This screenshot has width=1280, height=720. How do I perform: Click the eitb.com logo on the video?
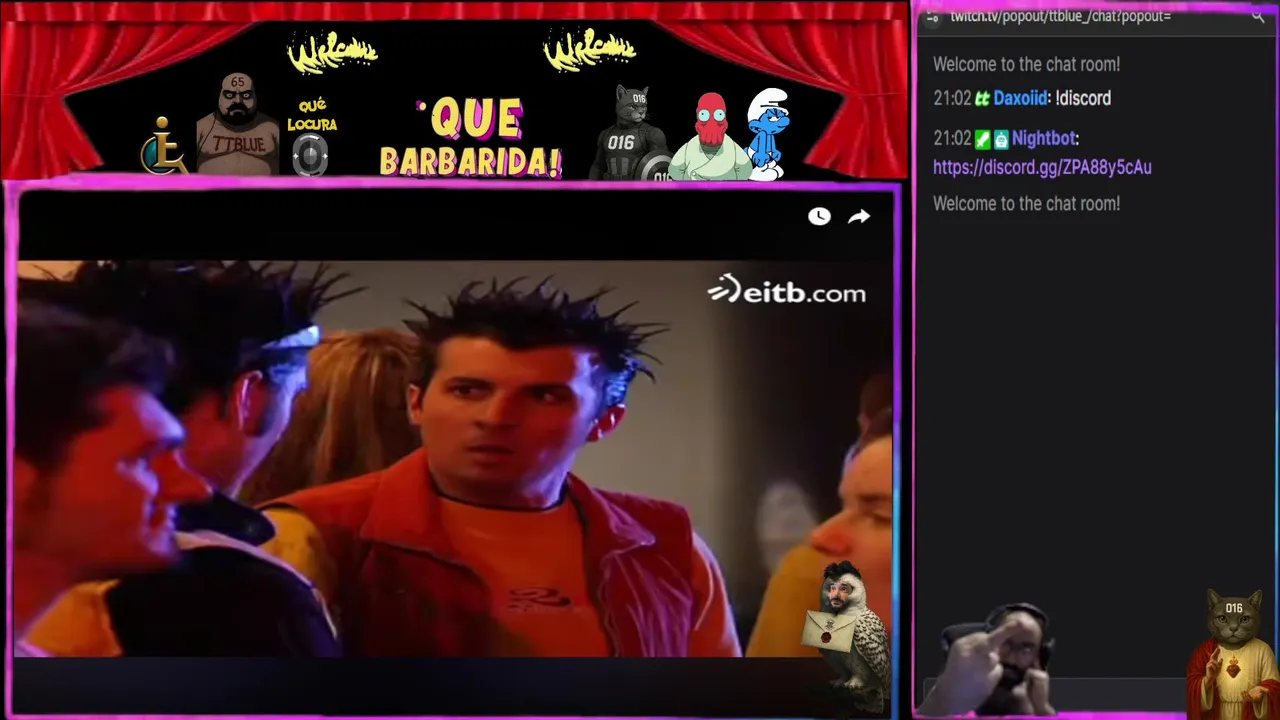tap(787, 291)
